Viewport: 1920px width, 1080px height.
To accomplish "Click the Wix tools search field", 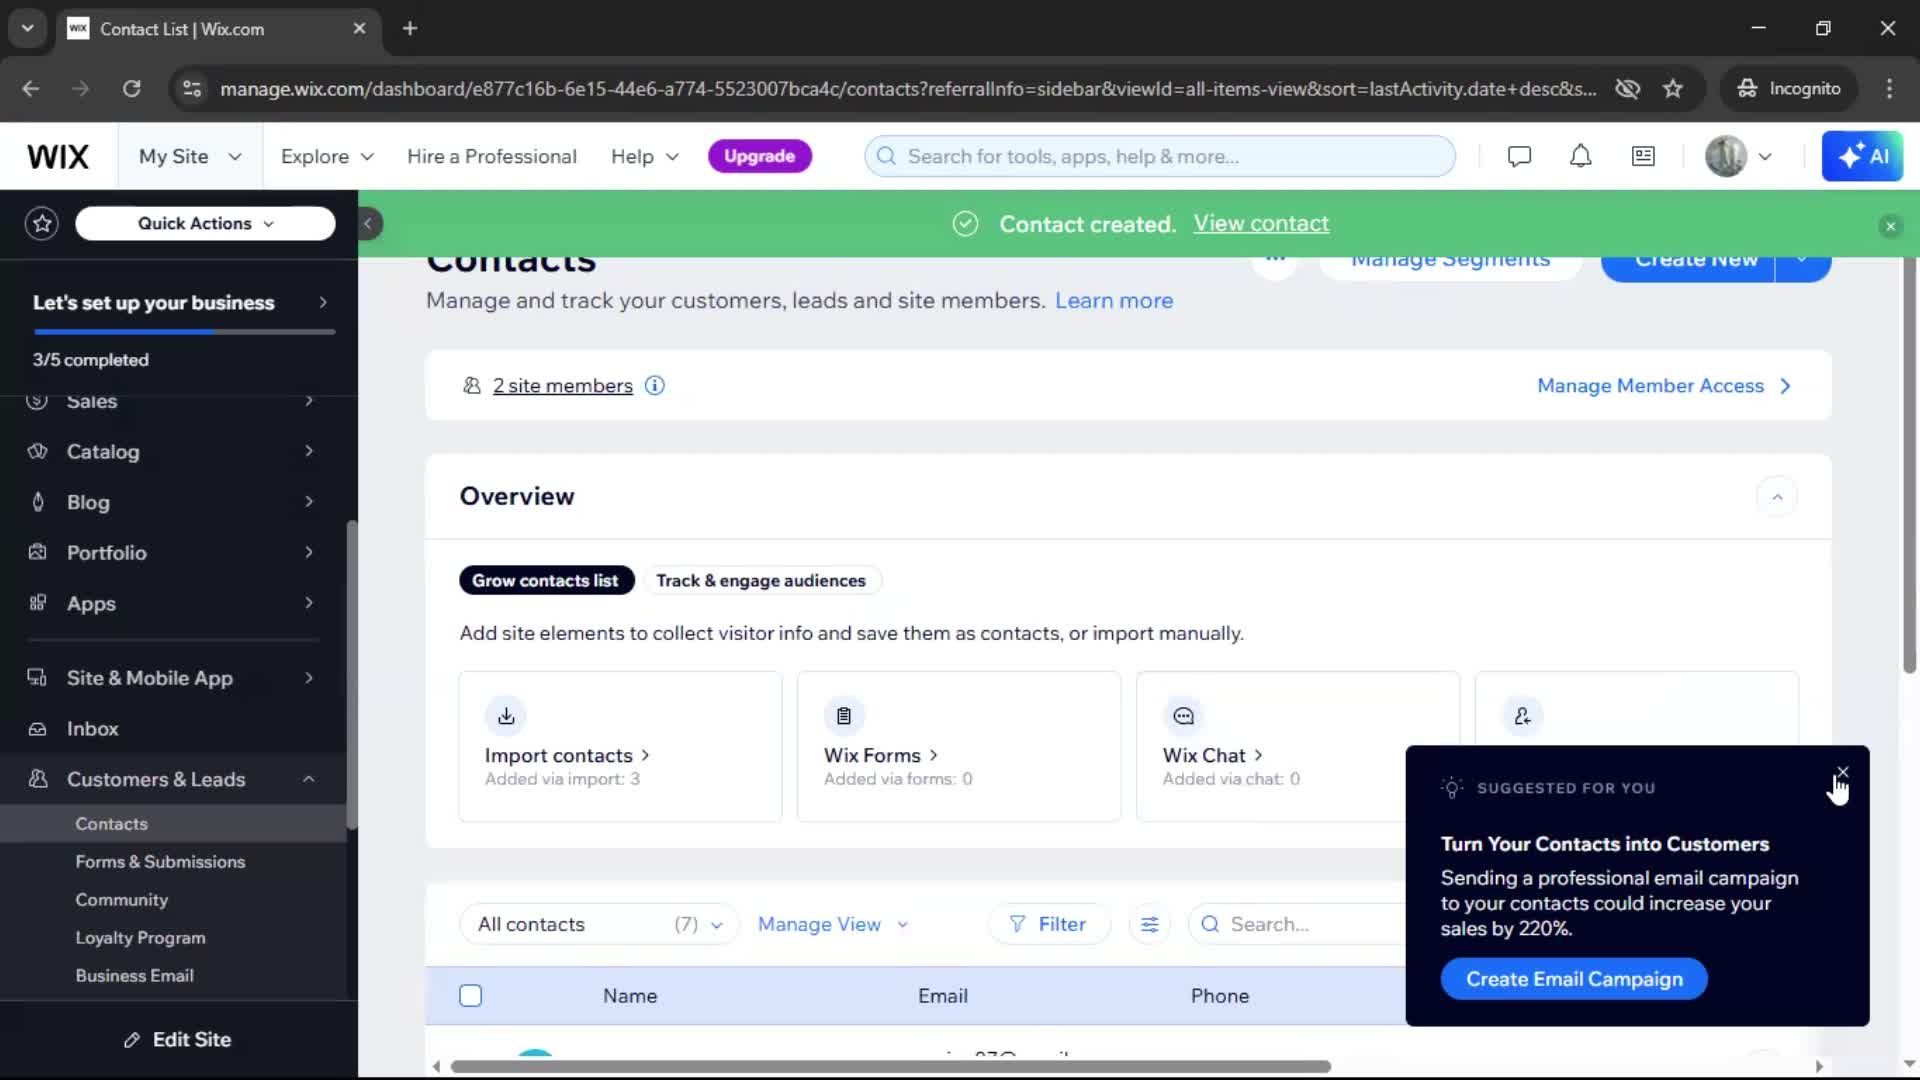I will pos(1160,157).
